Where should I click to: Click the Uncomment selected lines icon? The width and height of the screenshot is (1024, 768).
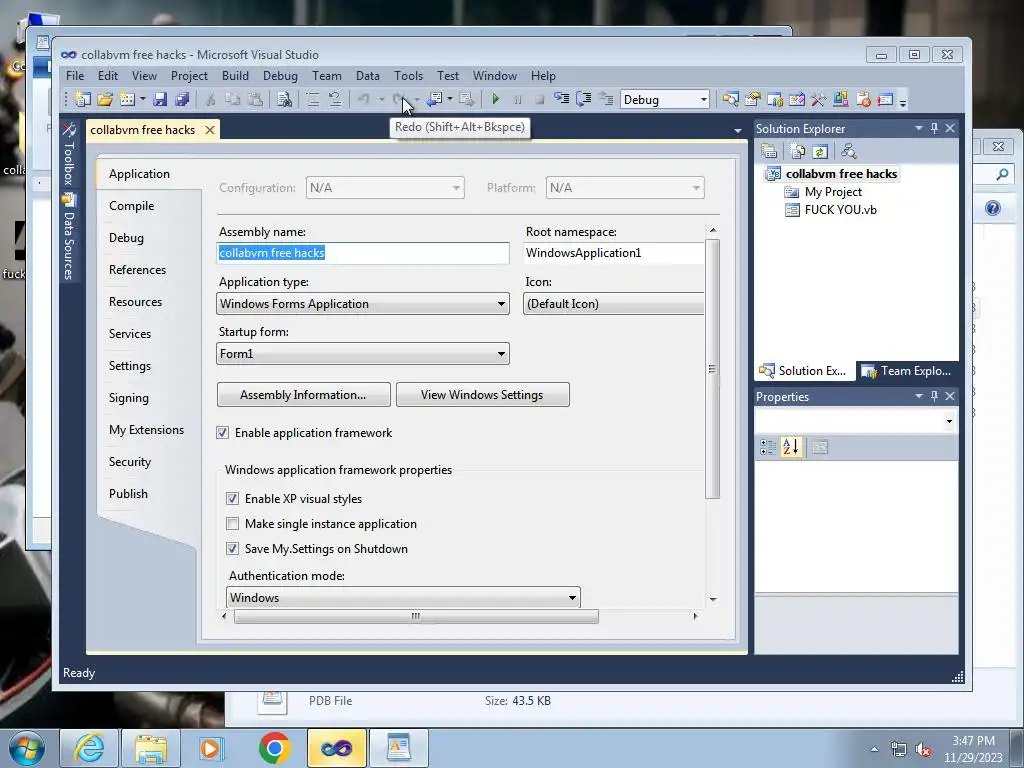point(335,99)
